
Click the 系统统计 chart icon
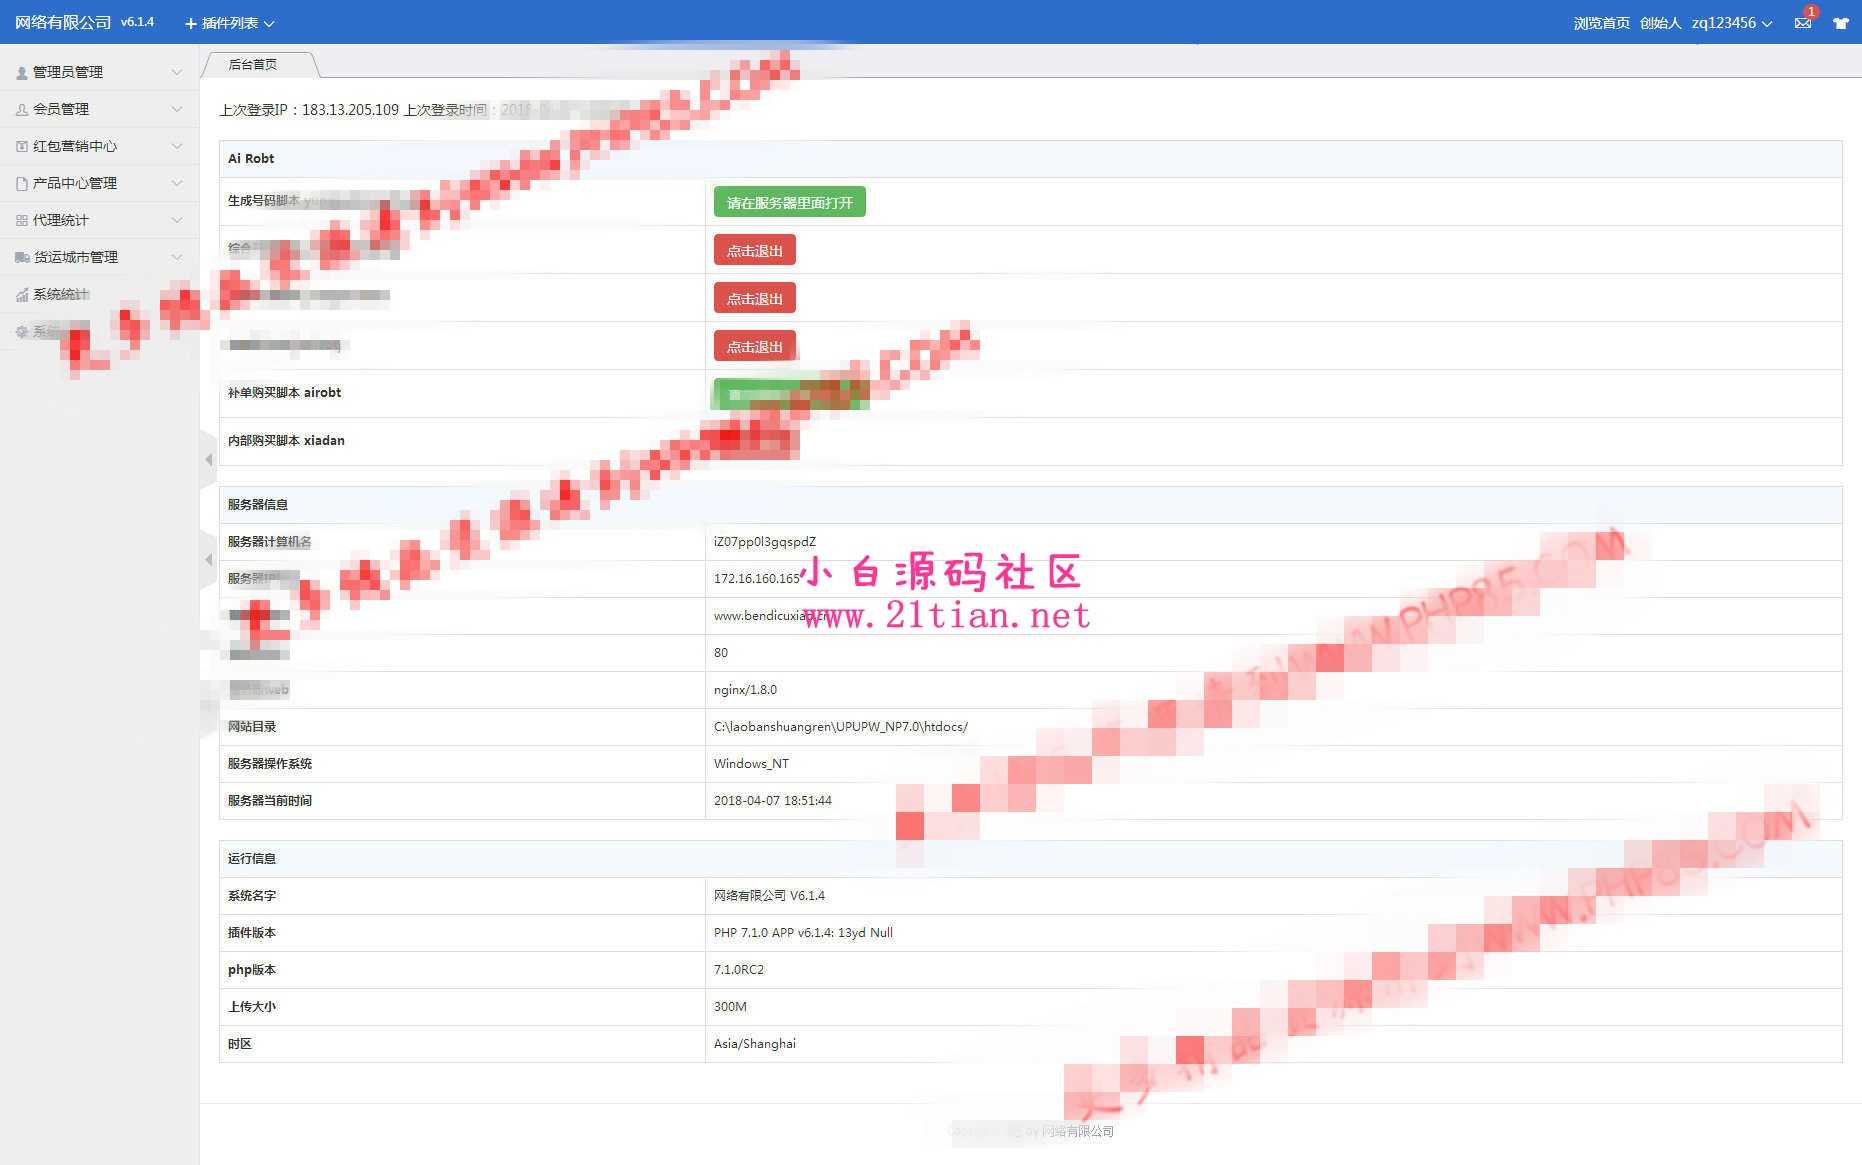(x=22, y=295)
